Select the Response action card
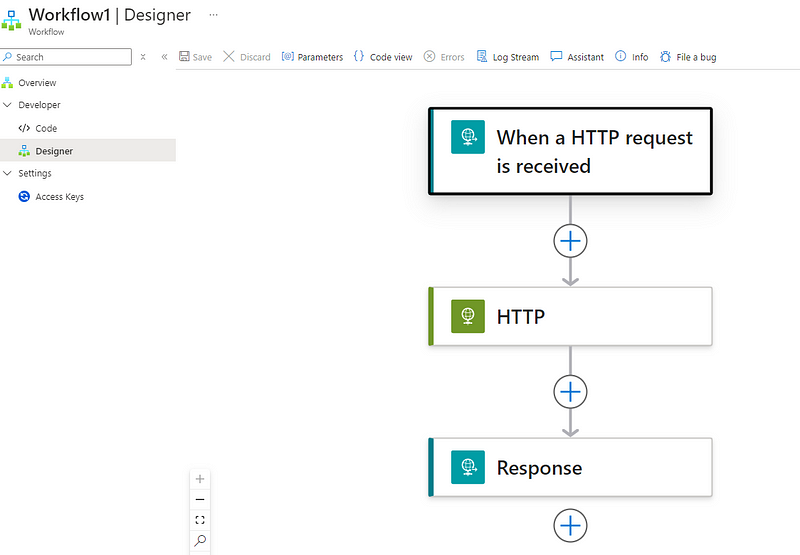 click(x=570, y=467)
